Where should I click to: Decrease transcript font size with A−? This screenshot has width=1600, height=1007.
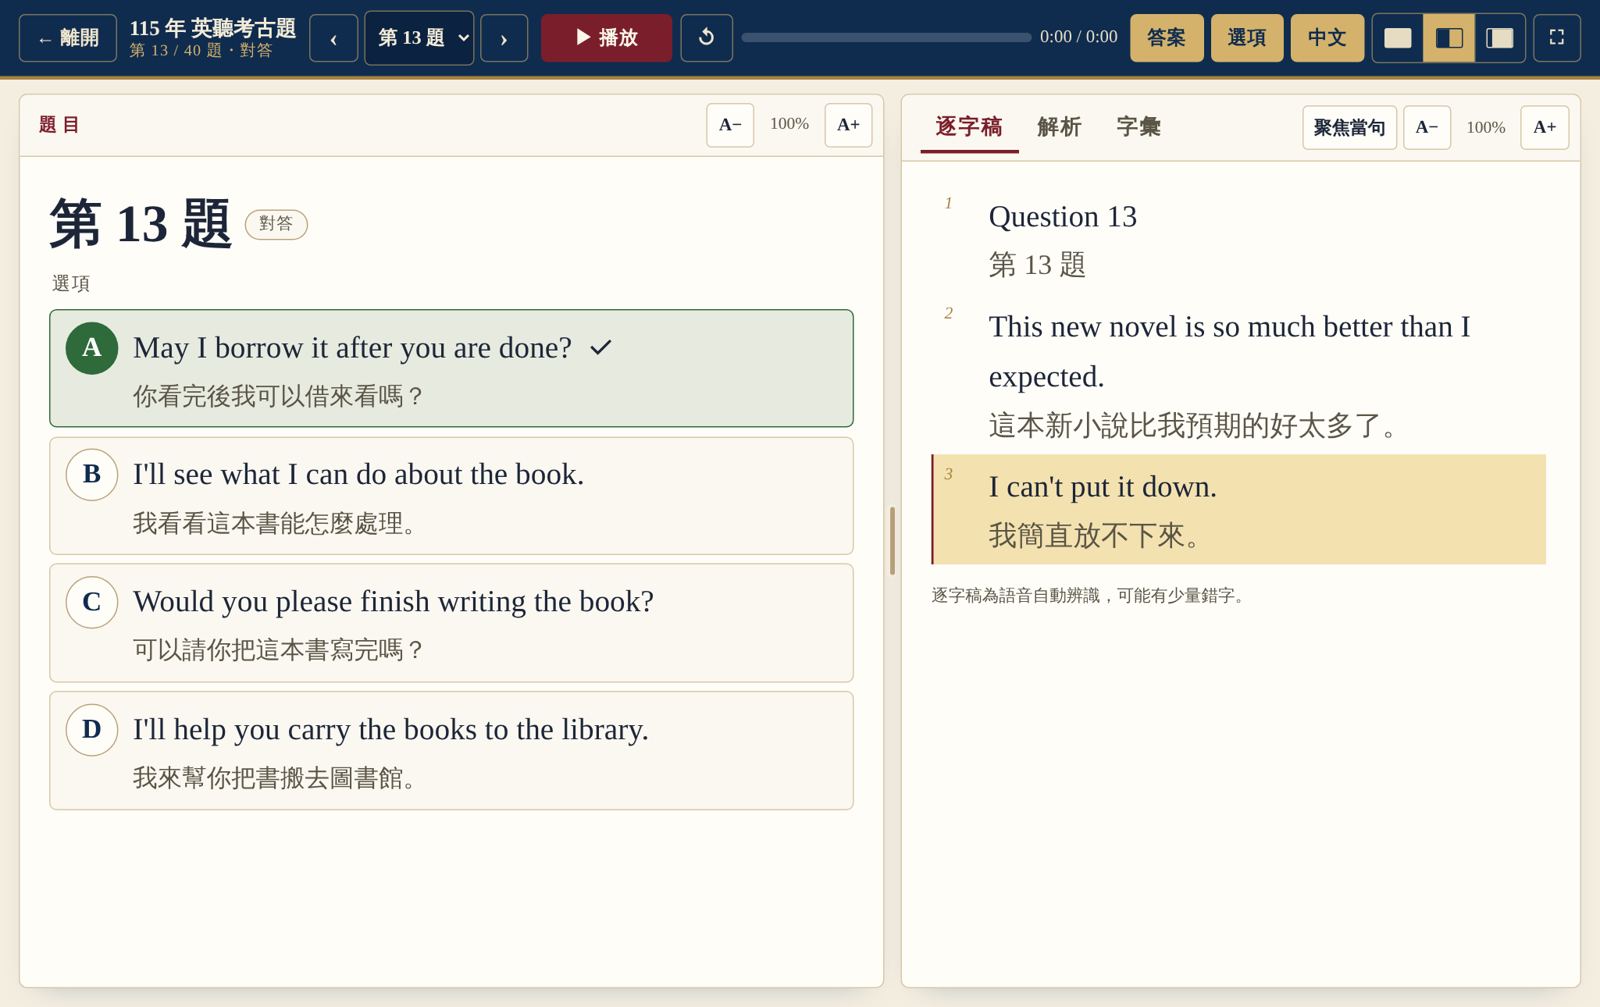(x=1427, y=127)
